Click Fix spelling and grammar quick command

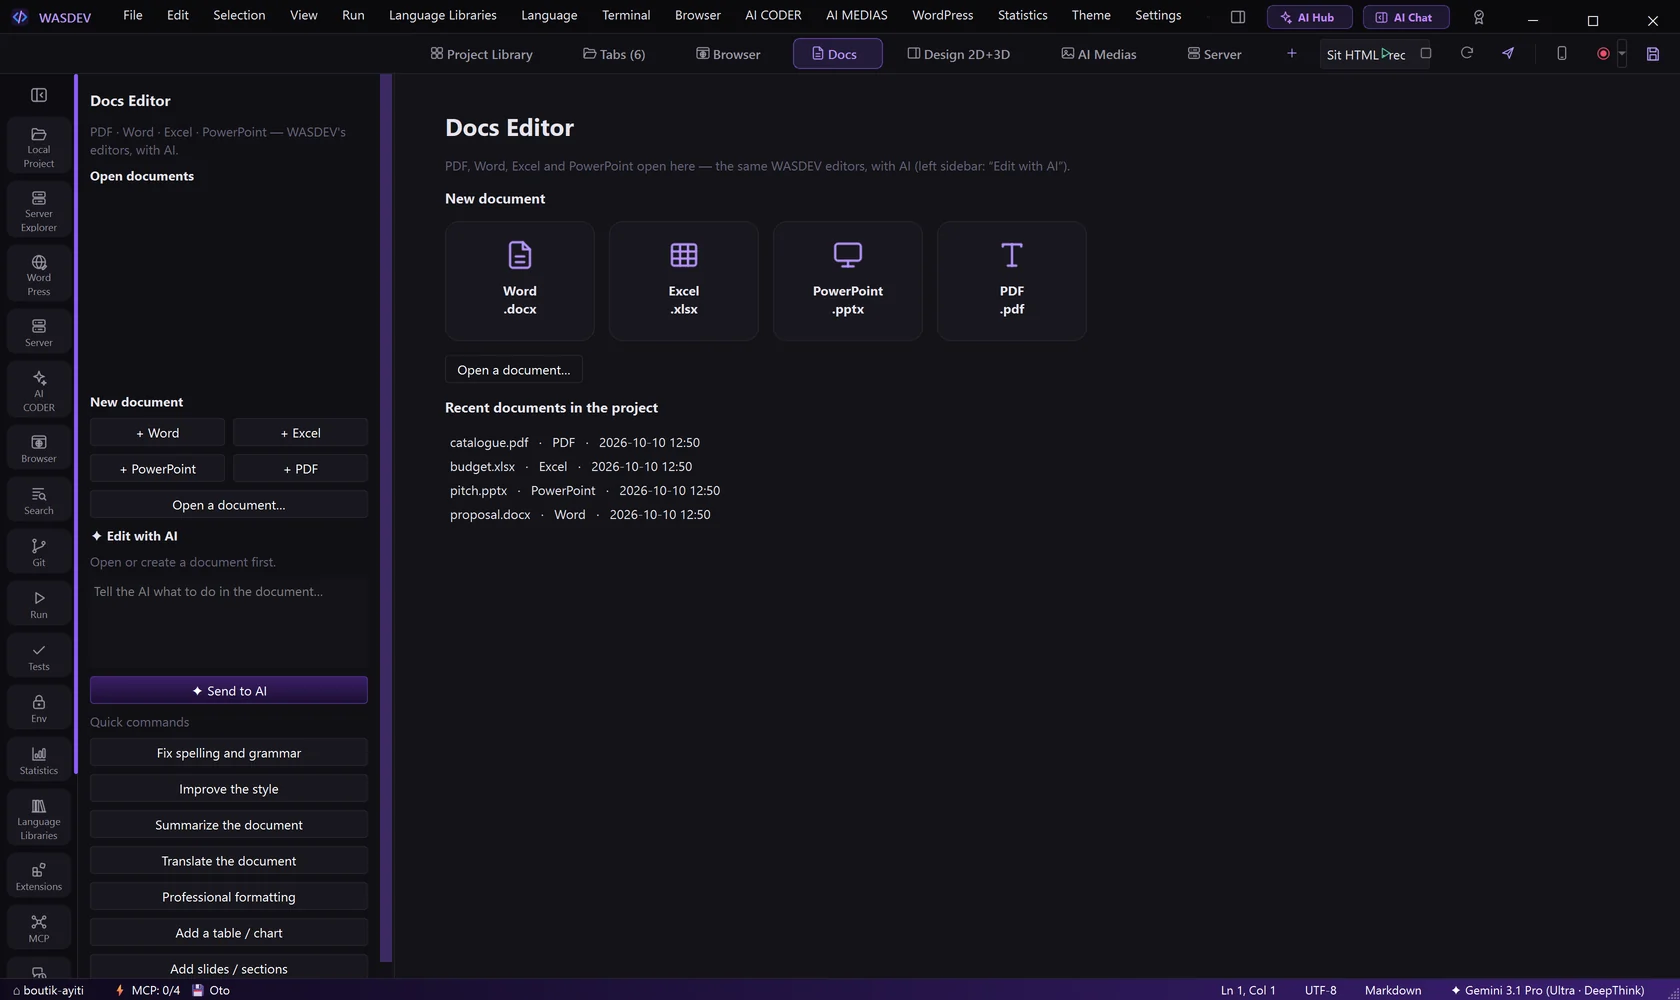tap(229, 752)
